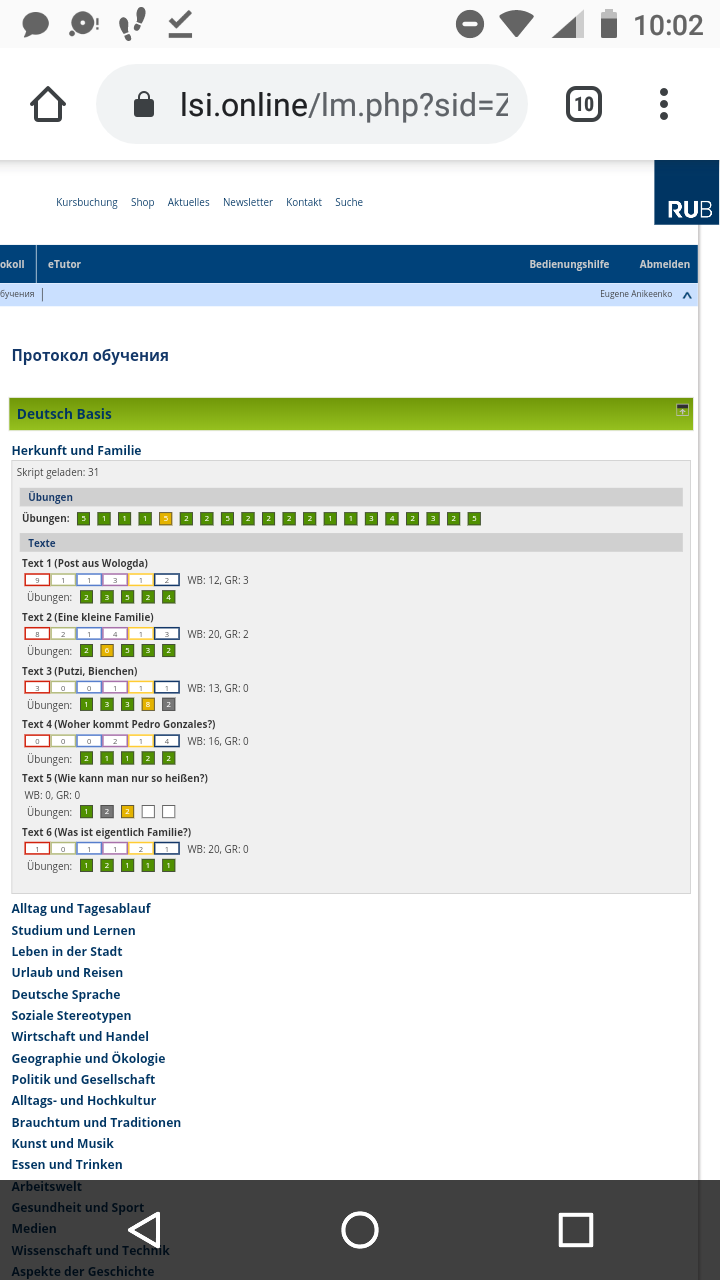Click the first empty white exercise box in Text 5
Screen dimensions: 720x1280
(148, 812)
